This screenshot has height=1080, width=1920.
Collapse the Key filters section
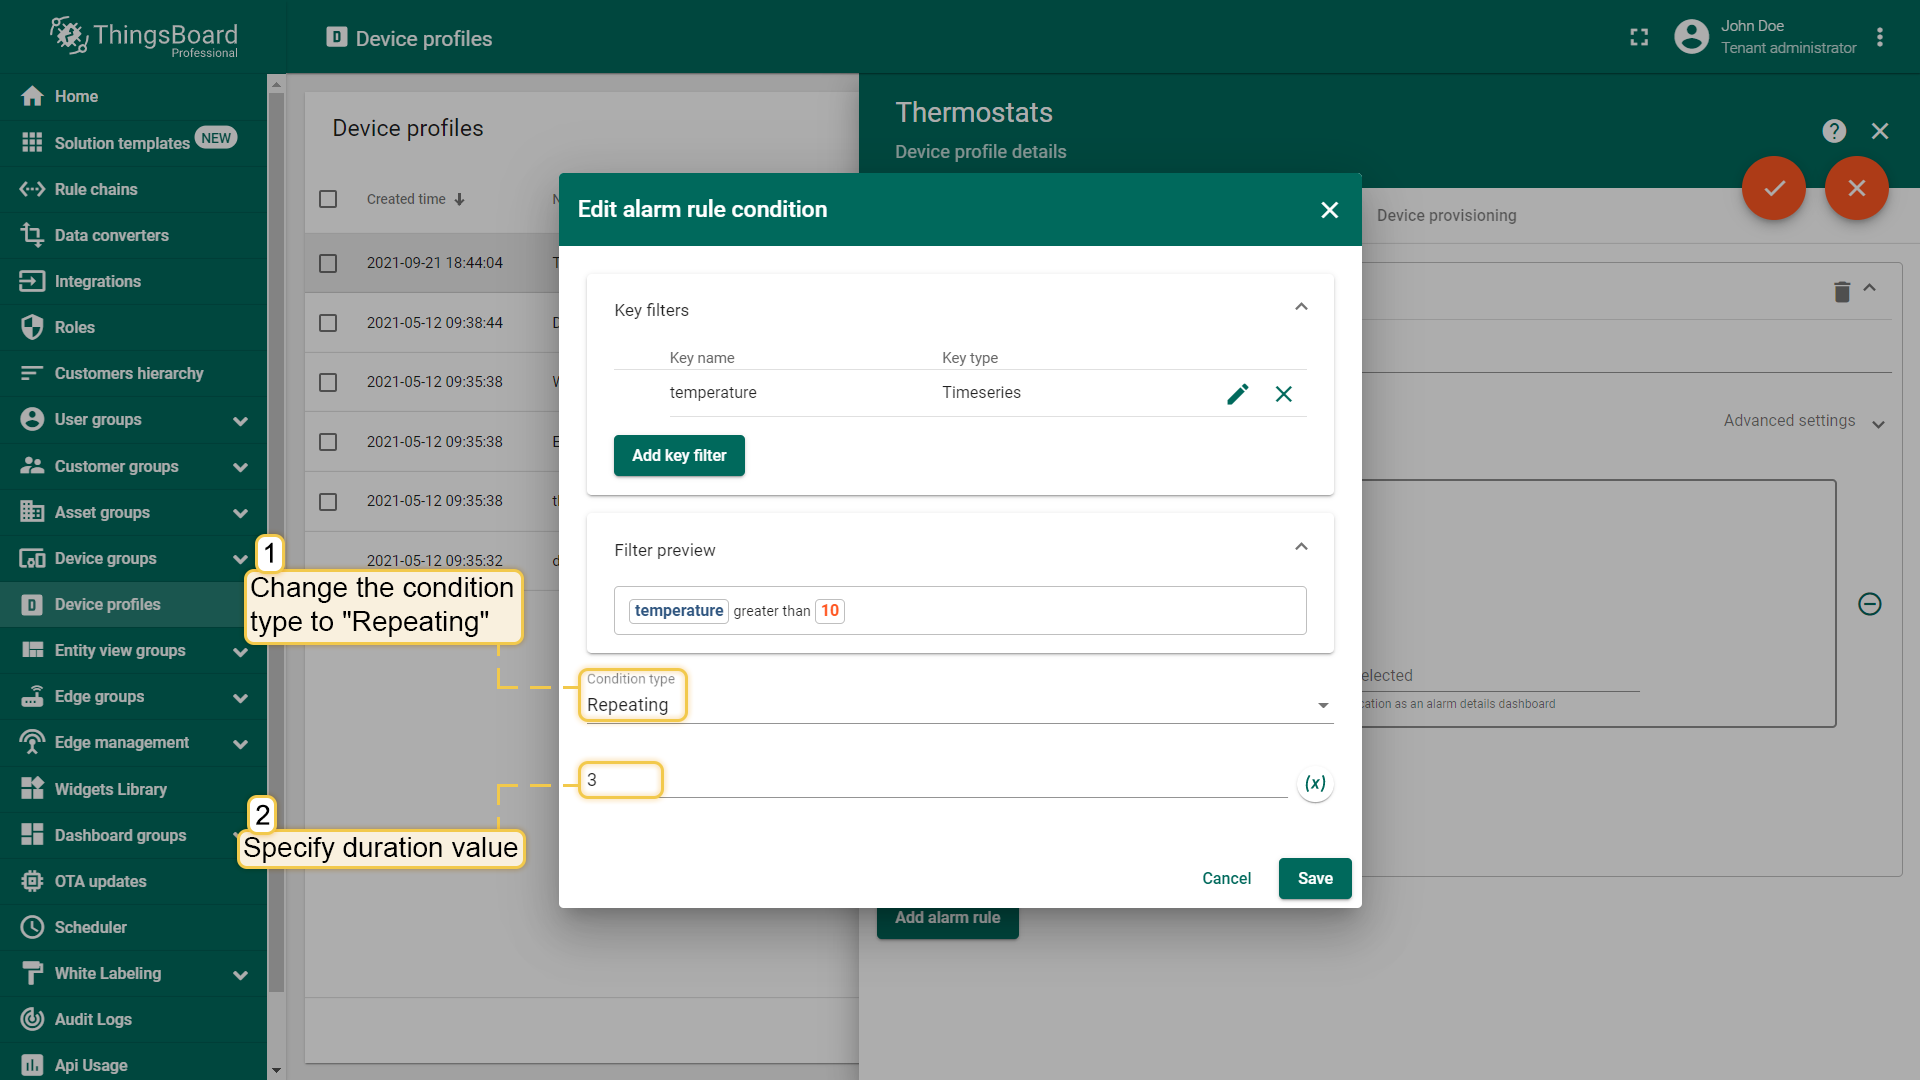click(x=1301, y=307)
